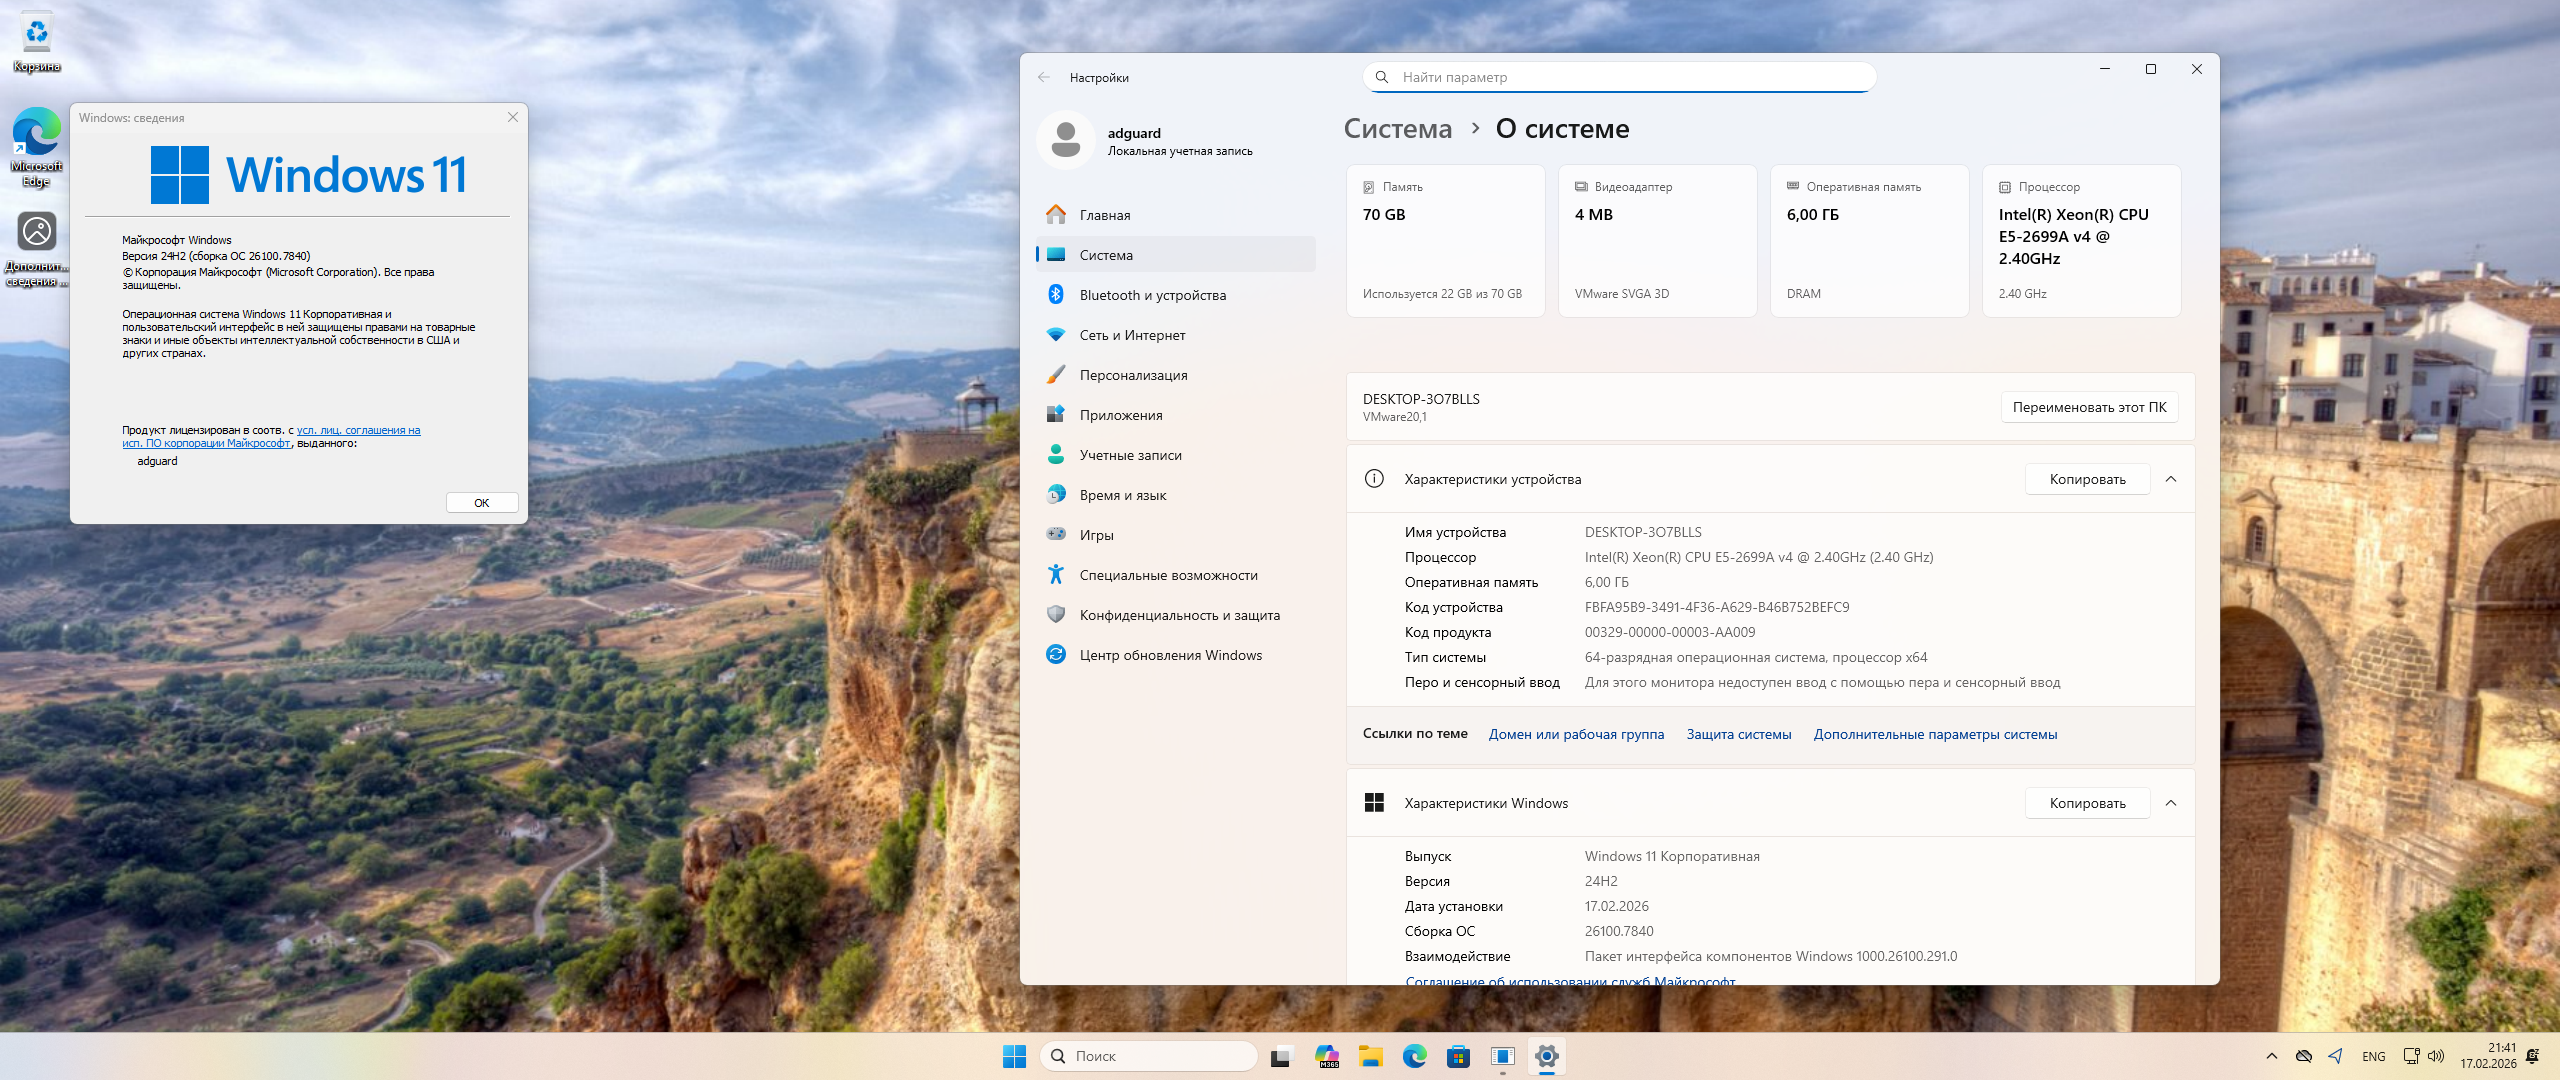
Task: Select Главная in settings sidebar
Action: (1105, 215)
